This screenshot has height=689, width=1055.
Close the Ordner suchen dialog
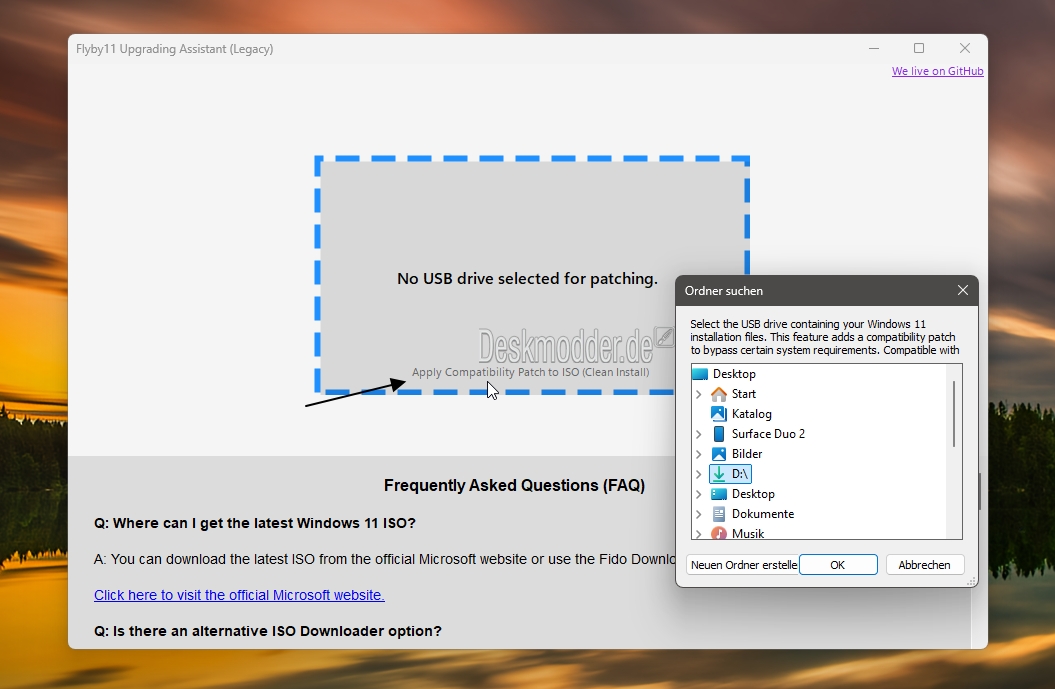pos(963,290)
